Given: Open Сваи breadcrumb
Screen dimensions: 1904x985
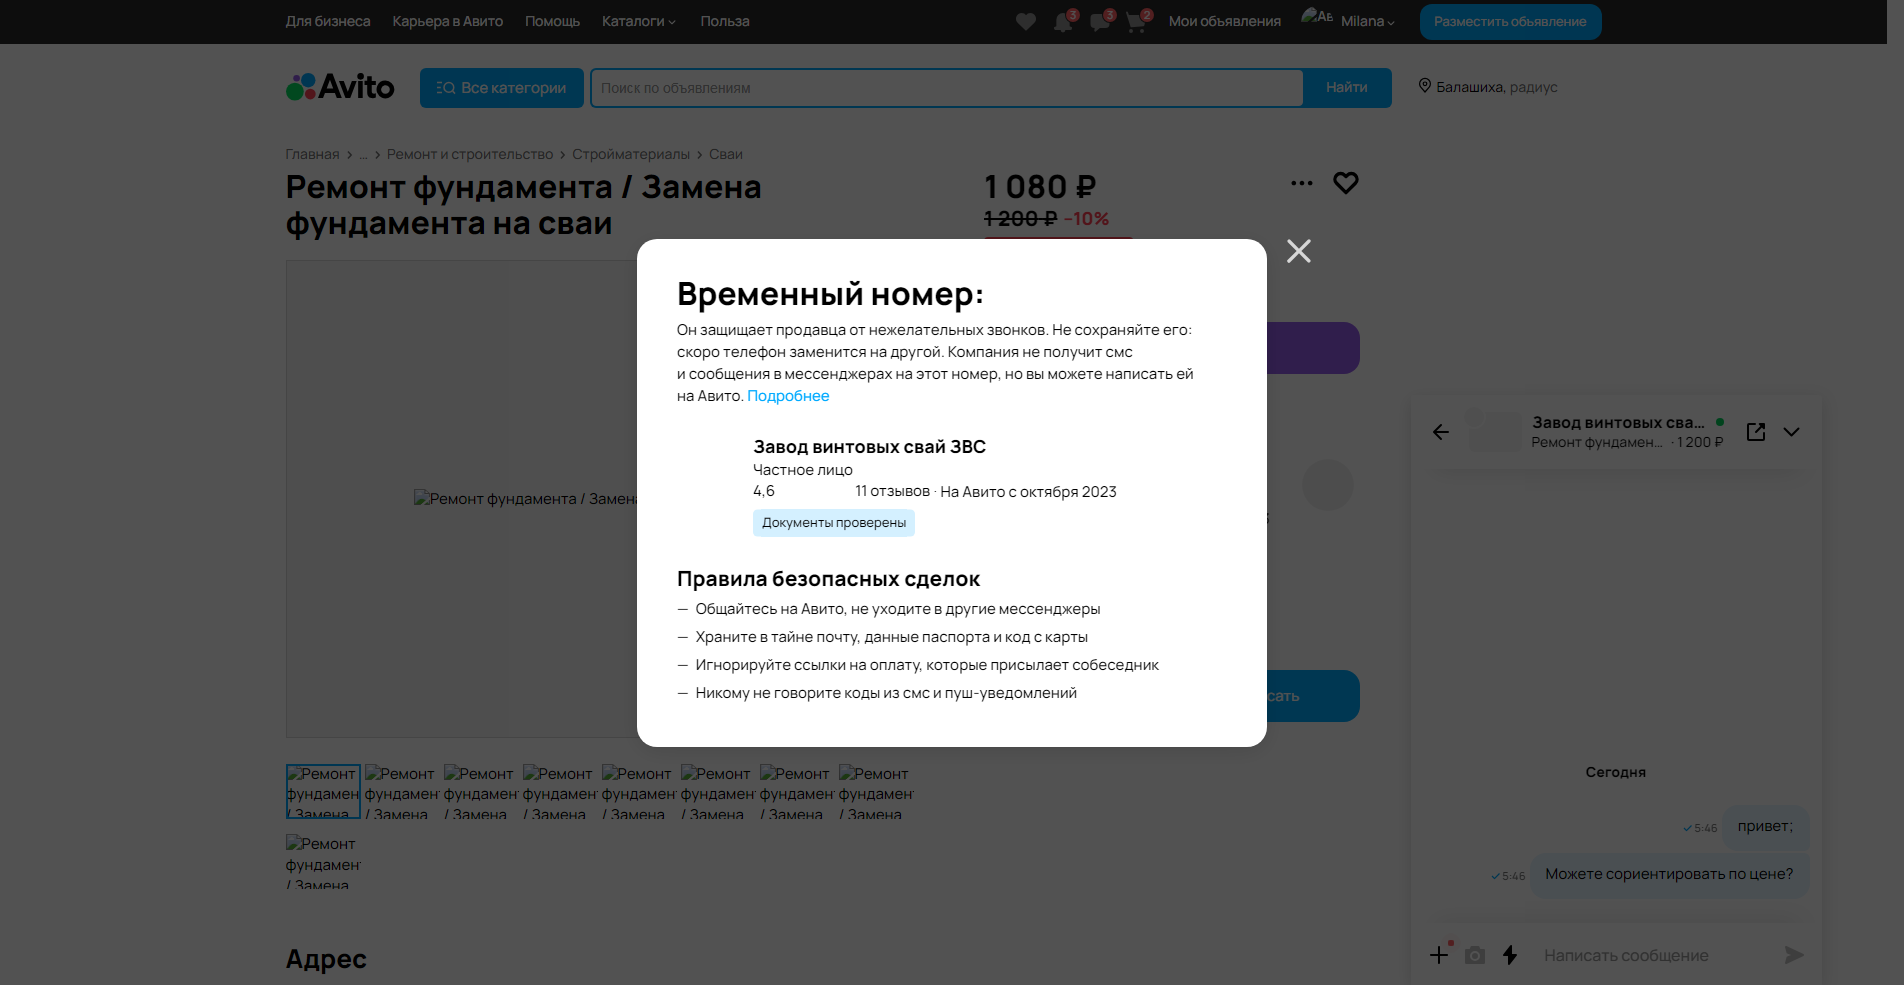Looking at the screenshot, I should point(726,154).
